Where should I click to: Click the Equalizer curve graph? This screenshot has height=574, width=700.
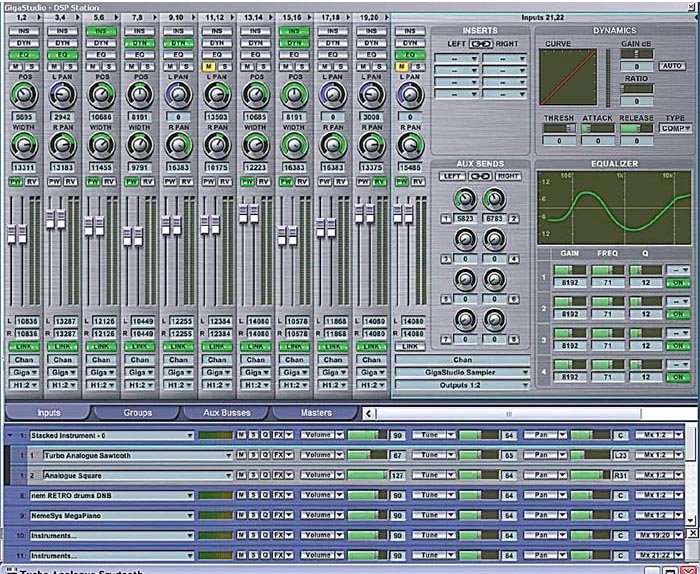pyautogui.click(x=614, y=208)
